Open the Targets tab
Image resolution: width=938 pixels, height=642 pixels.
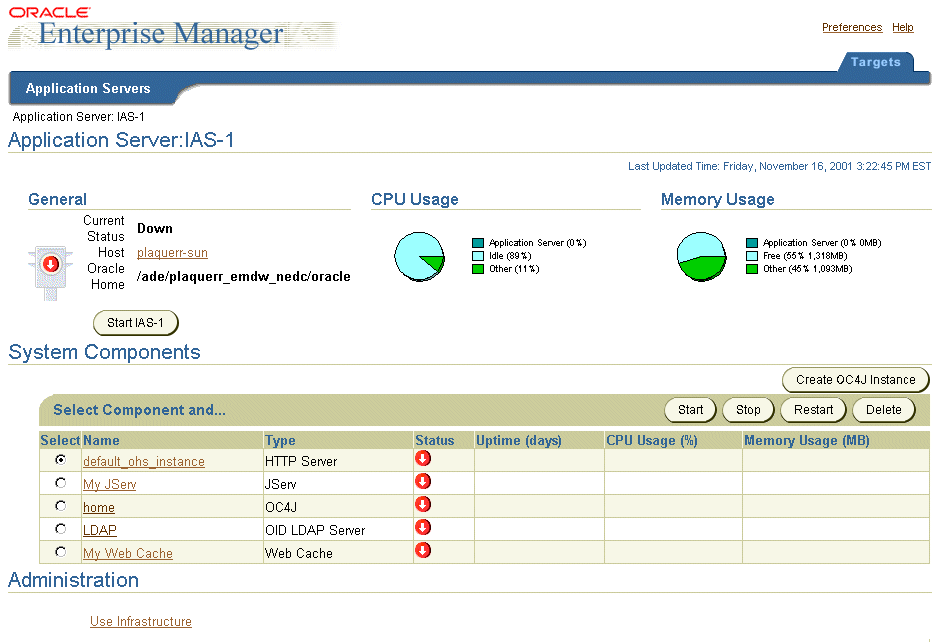tap(875, 62)
